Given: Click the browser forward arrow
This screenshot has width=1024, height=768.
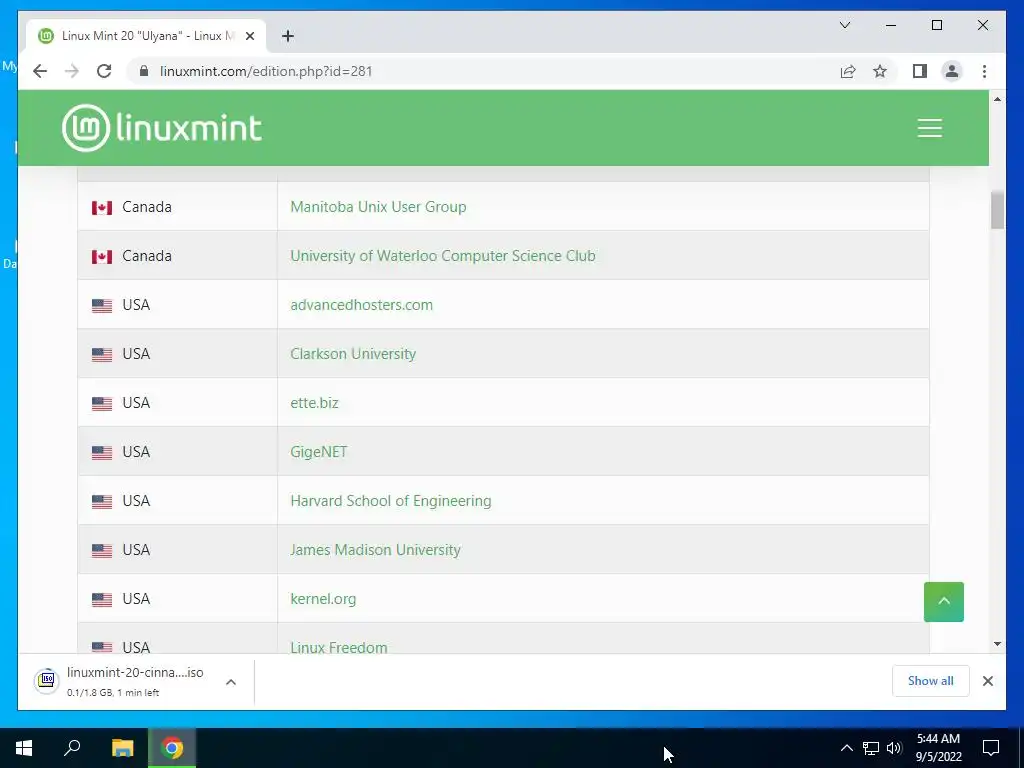Looking at the screenshot, I should [72, 71].
